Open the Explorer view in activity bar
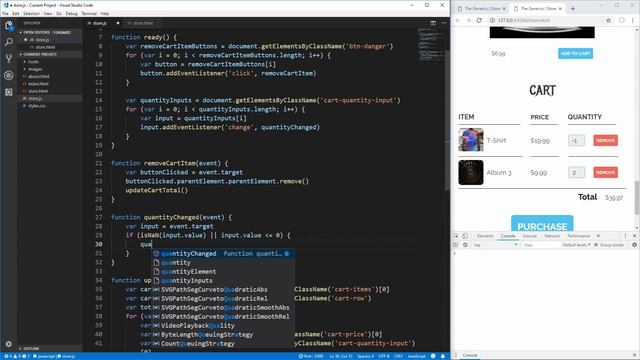This screenshot has height=360, width=640. click(9, 25)
